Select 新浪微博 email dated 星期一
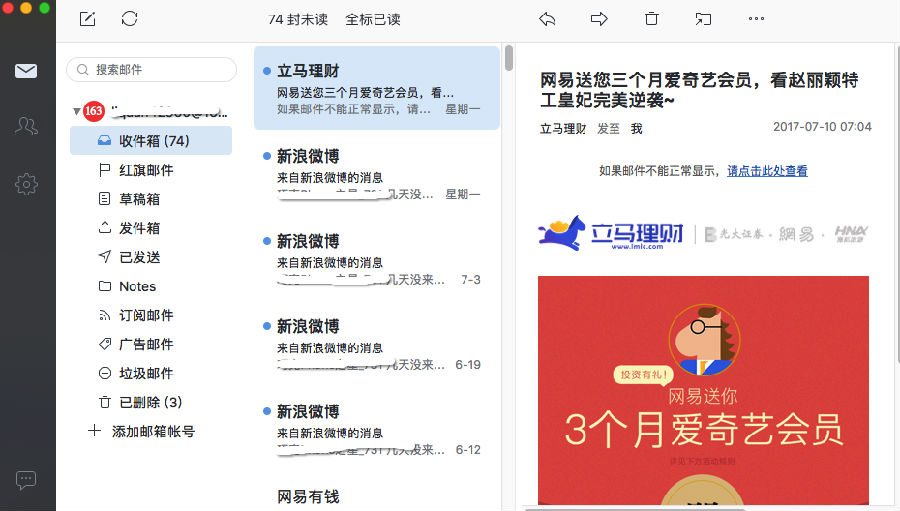Image resolution: width=900 pixels, height=511 pixels. tap(377, 173)
